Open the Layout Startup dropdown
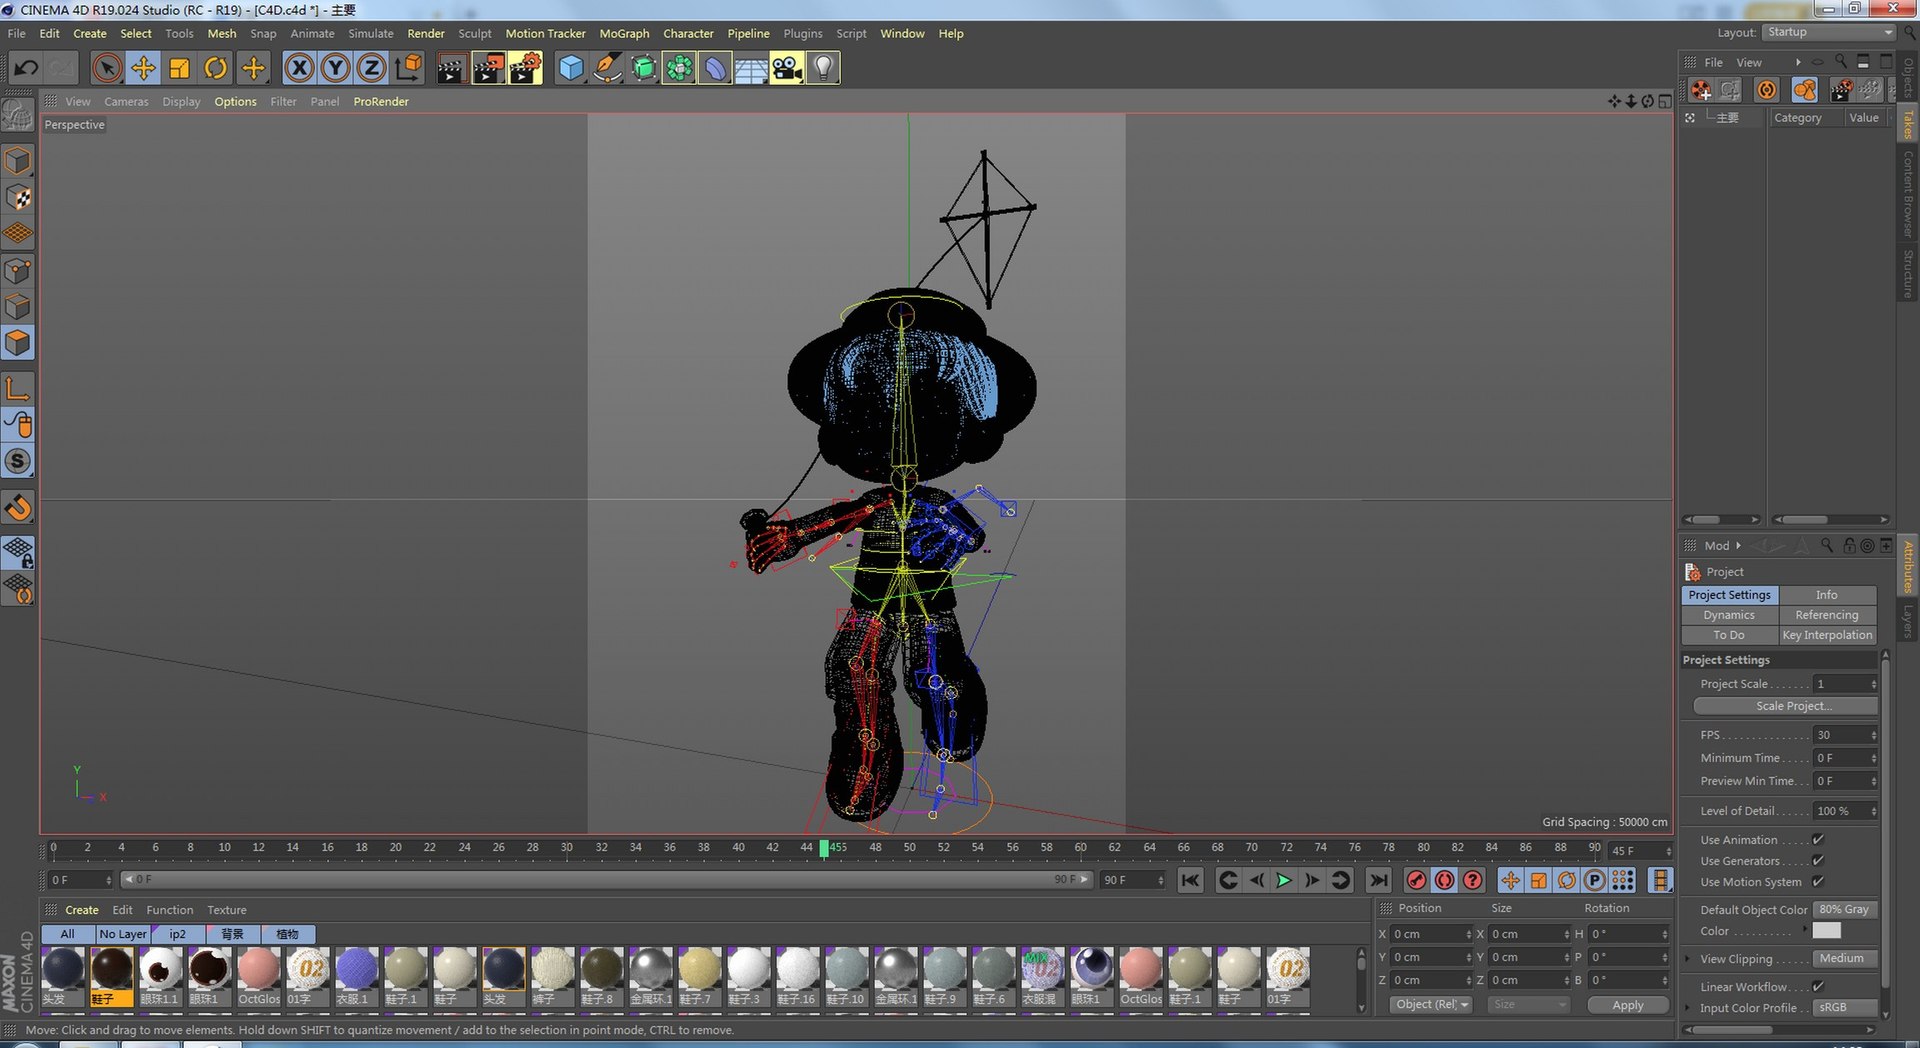Viewport: 1920px width, 1048px height. click(x=1828, y=32)
